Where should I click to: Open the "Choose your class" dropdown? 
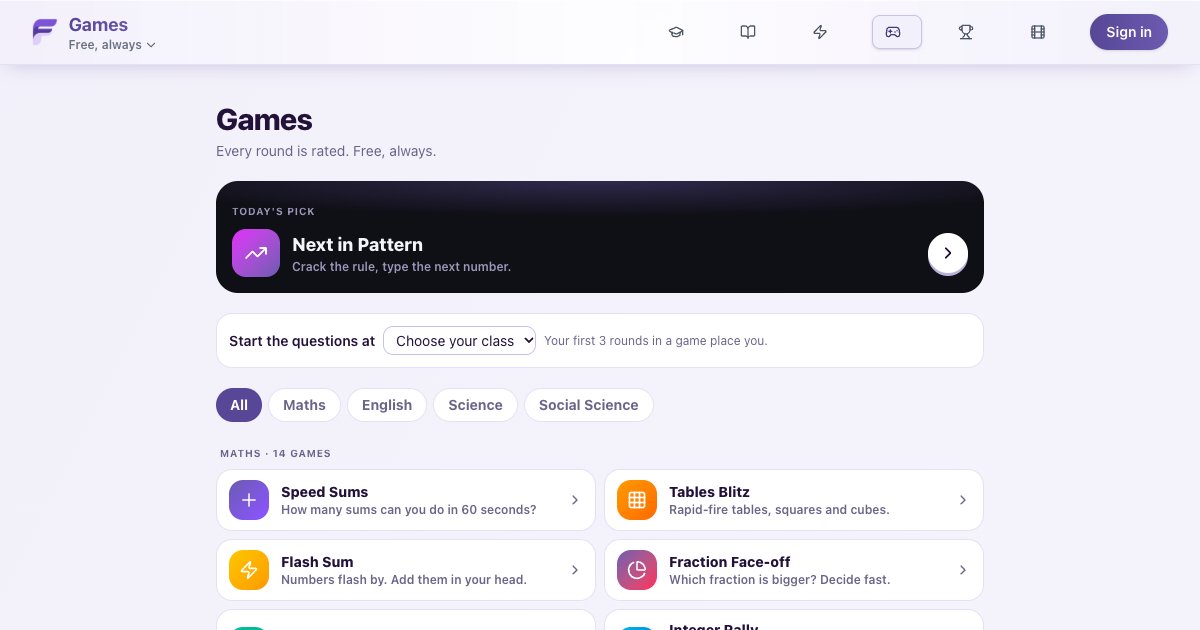460,341
